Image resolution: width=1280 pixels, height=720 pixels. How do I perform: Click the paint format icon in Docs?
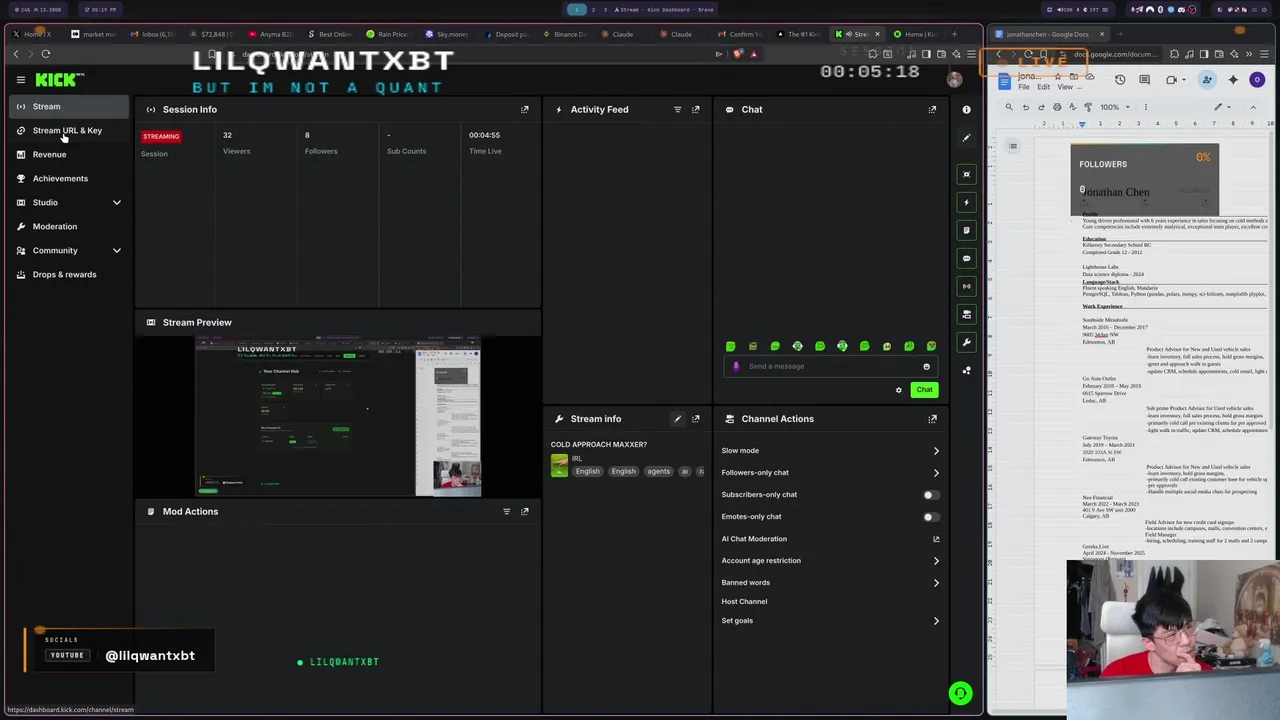1088,107
